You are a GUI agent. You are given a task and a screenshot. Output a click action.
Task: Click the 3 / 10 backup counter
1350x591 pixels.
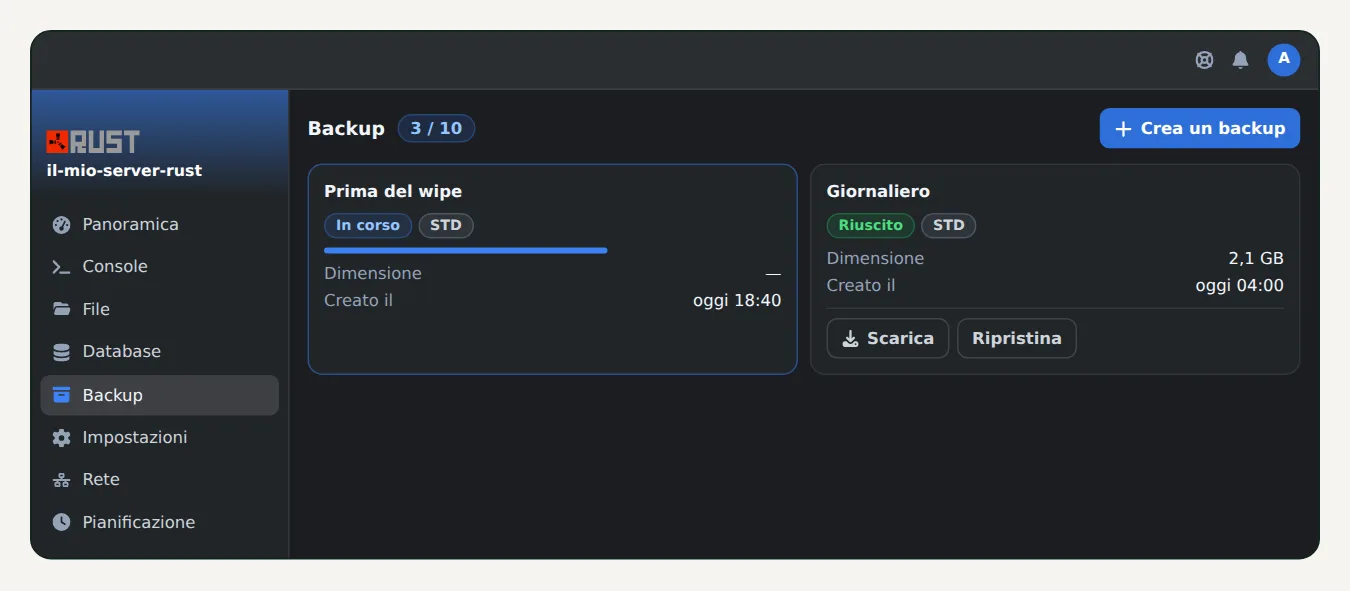point(436,129)
